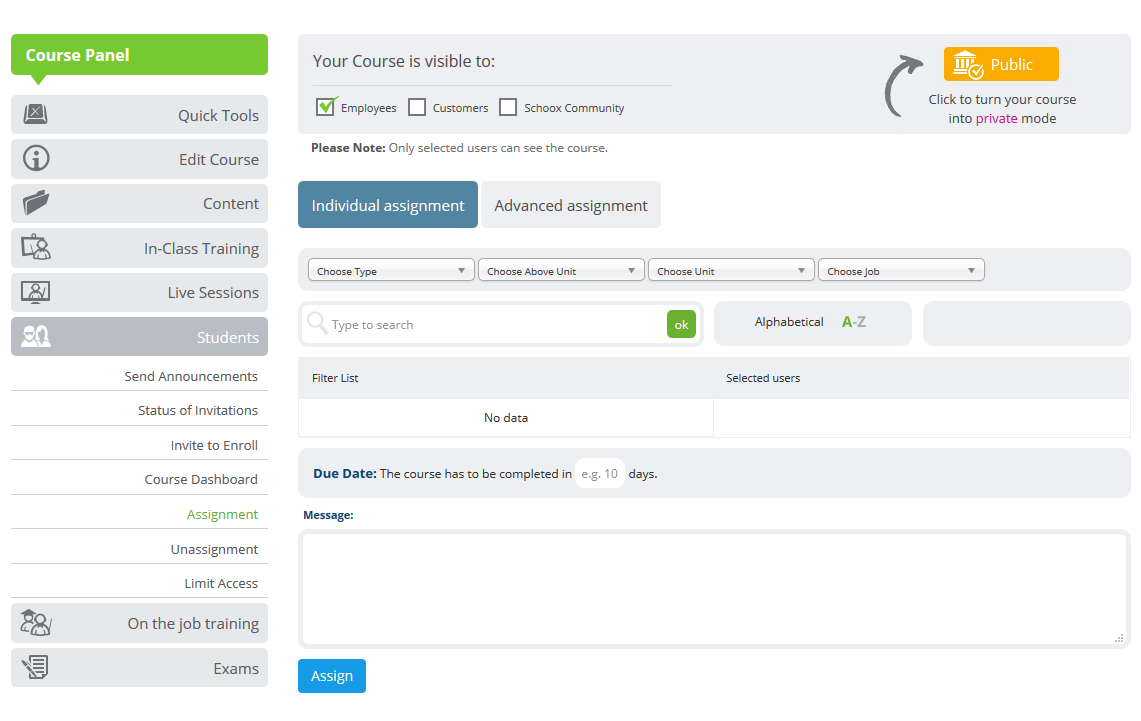Open Quick Tools panel item

click(x=139, y=115)
